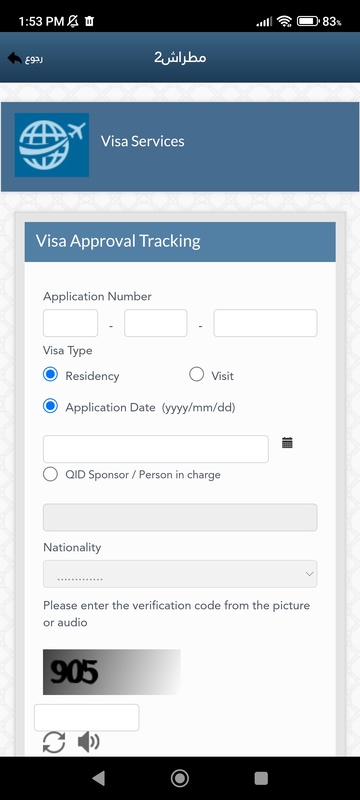
Task: Choose Application Date search option
Action: [x=50, y=407]
